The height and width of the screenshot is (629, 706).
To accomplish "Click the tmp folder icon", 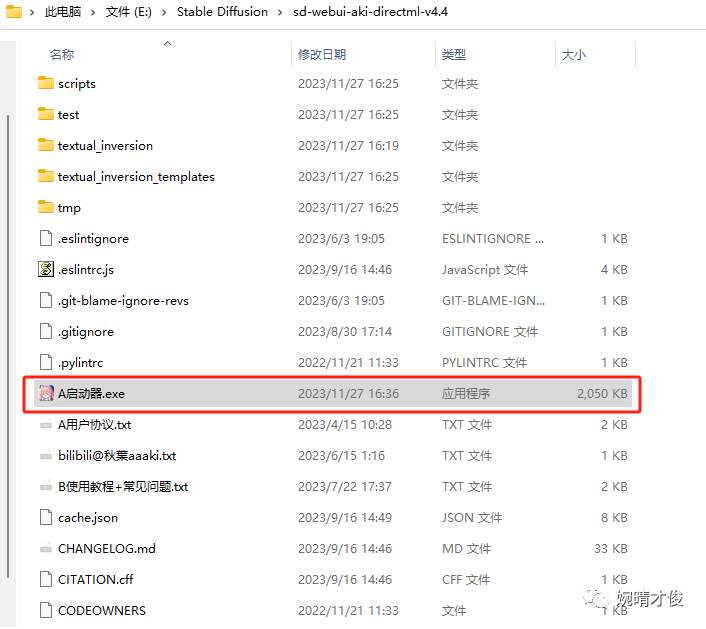I will click(45, 208).
